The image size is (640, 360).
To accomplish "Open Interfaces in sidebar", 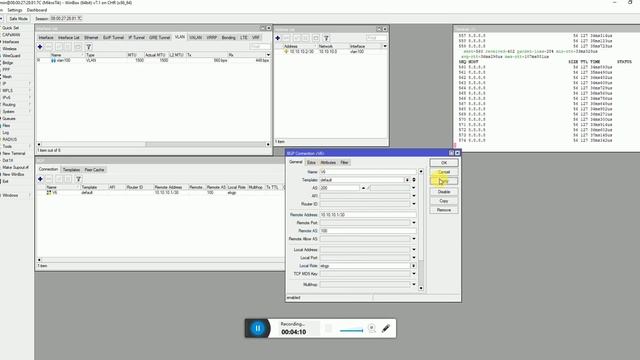I will tap(11, 42).
